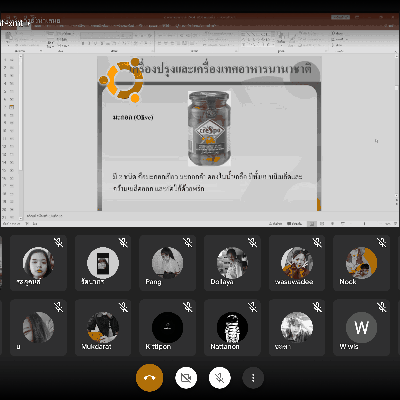The image size is (400, 400).
Task: Click the muted mic icon on Nock's tile
Action: [382, 242]
